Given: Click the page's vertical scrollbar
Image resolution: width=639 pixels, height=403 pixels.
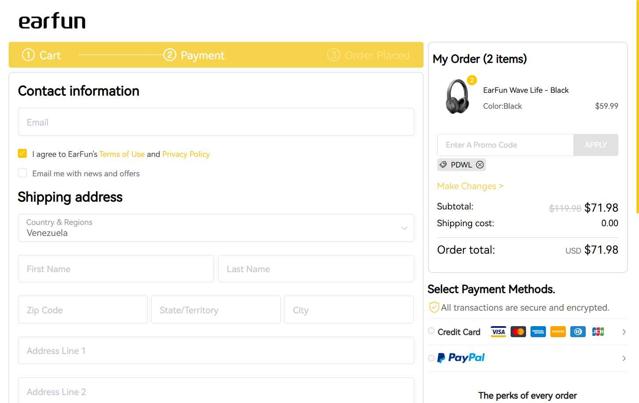Looking at the screenshot, I should pyautogui.click(x=637, y=106).
